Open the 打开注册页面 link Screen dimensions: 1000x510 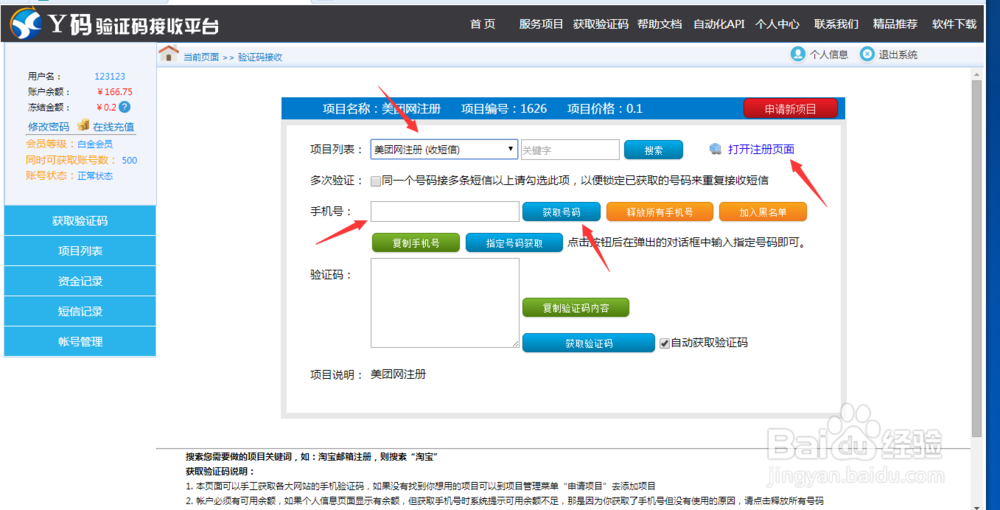click(761, 149)
